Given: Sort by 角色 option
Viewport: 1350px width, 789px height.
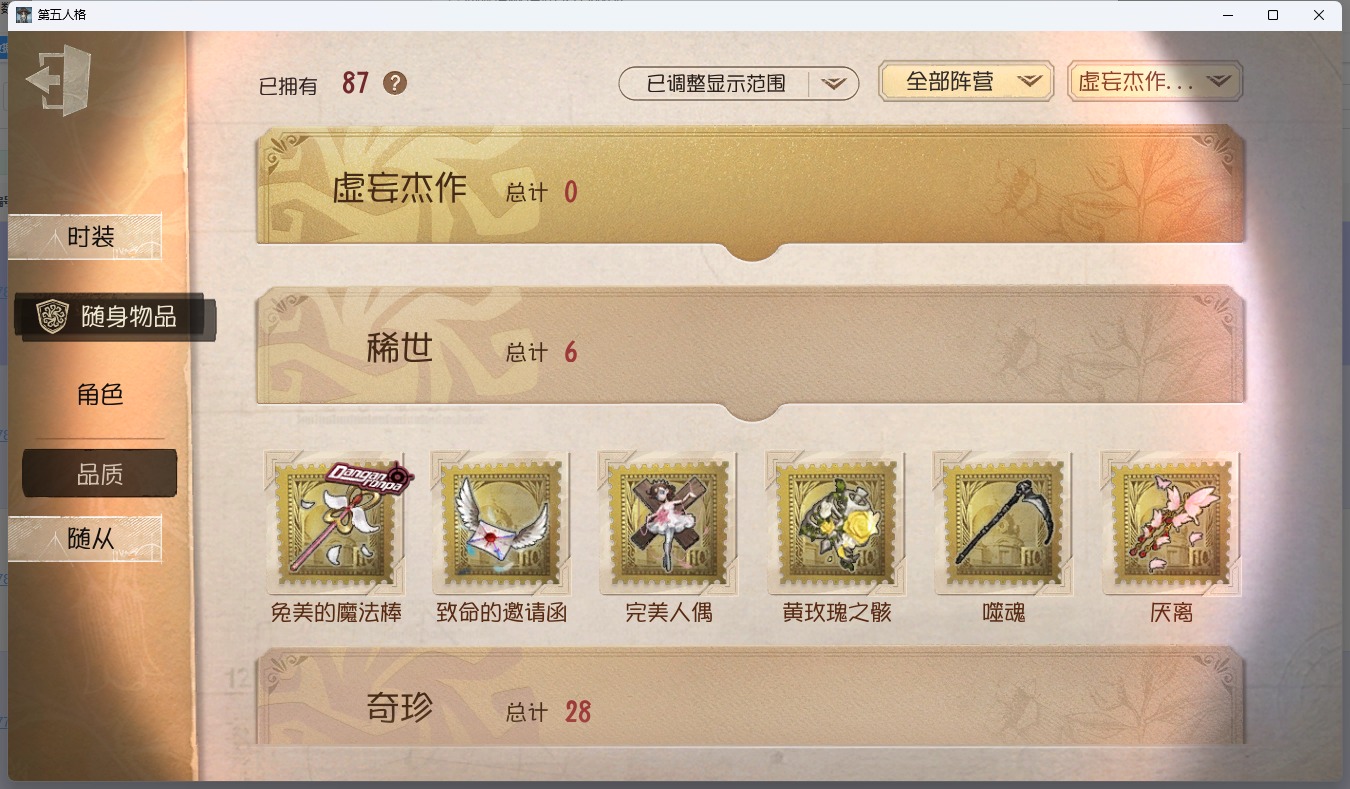Looking at the screenshot, I should click(x=100, y=395).
